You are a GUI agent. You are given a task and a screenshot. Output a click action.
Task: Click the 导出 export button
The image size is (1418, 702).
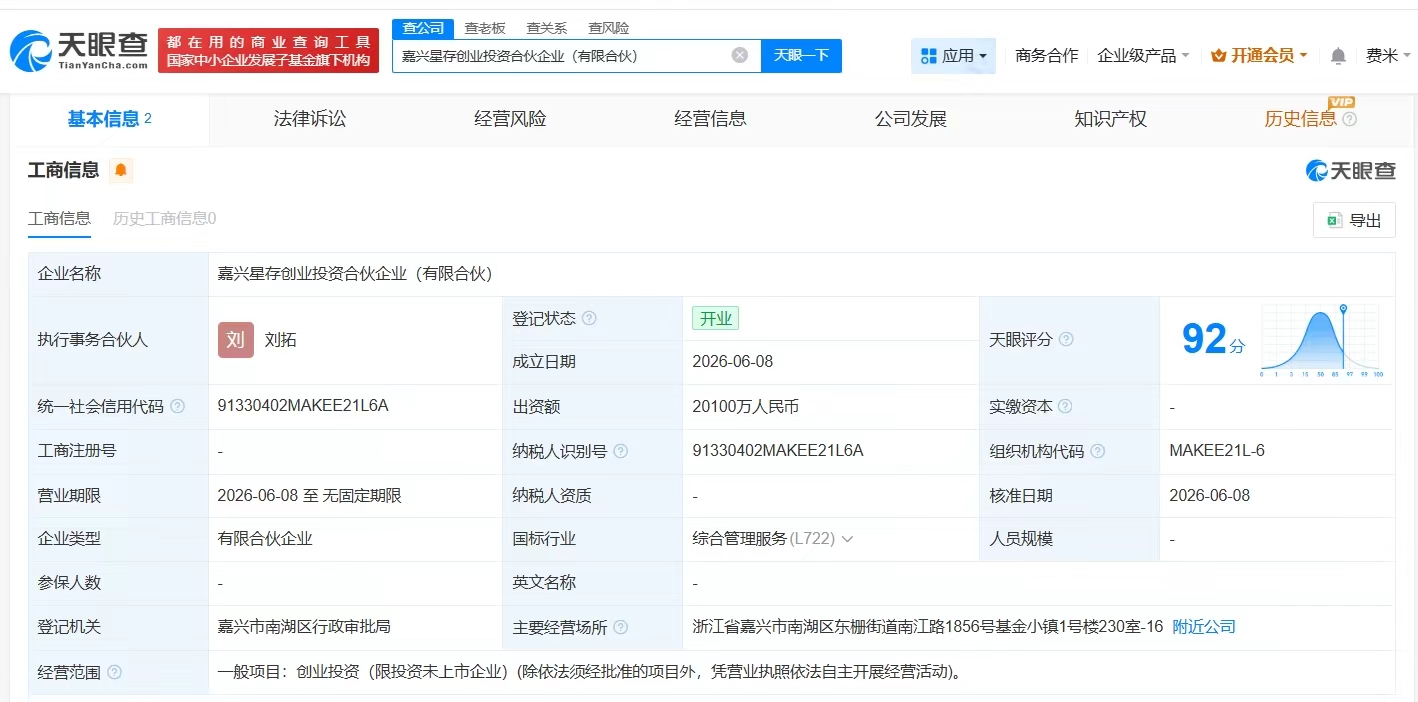point(1354,220)
